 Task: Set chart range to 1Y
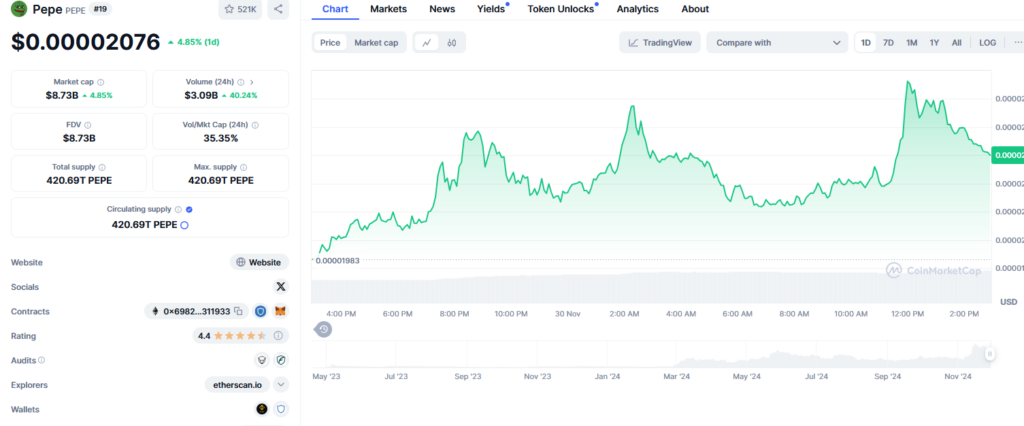(x=935, y=42)
